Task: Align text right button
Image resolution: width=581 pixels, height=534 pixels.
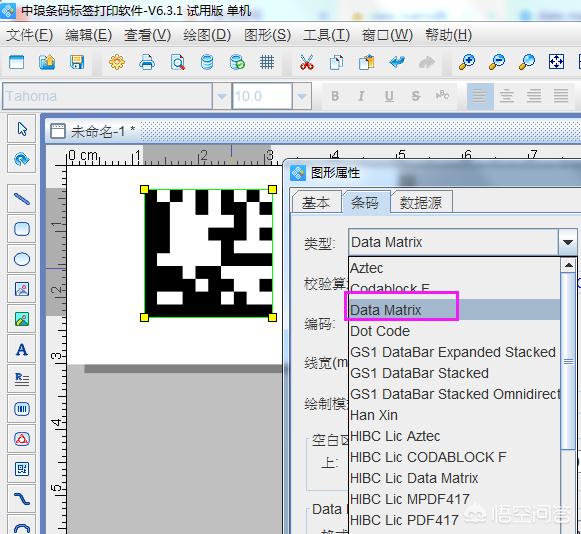Action: (534, 96)
